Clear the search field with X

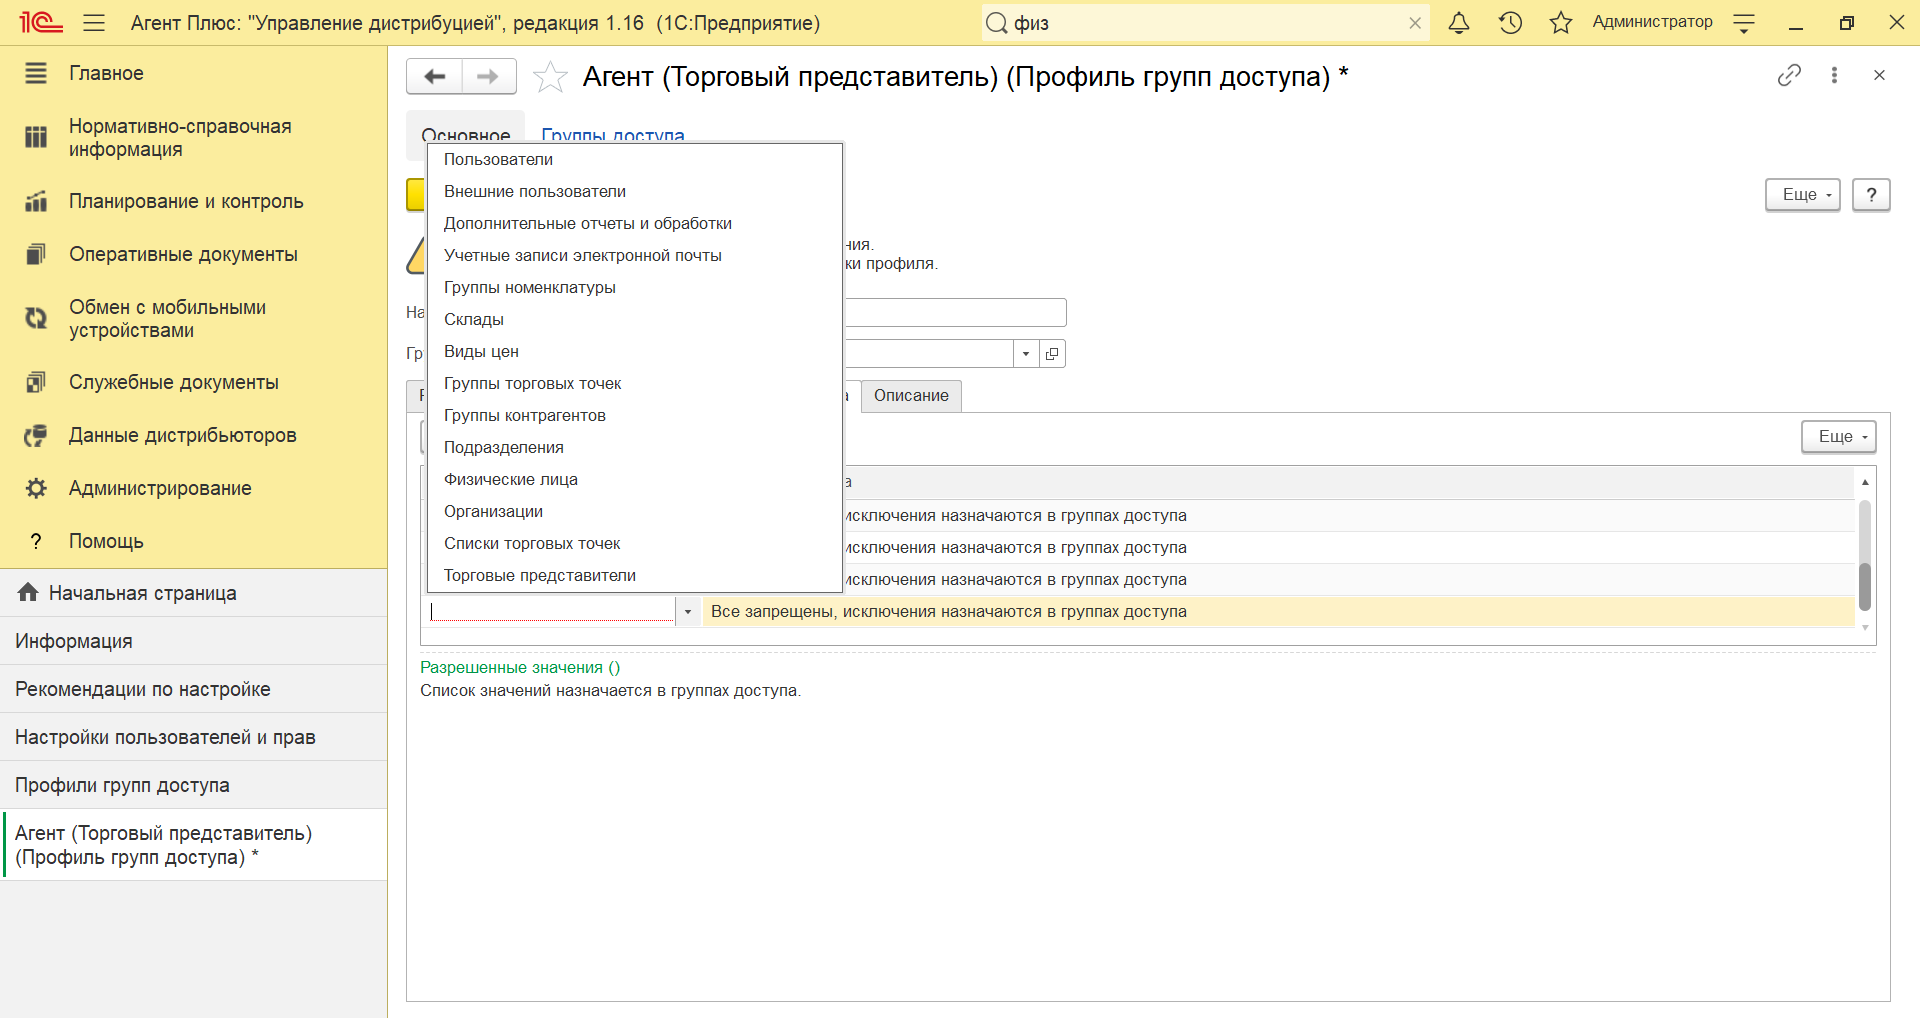[1415, 23]
